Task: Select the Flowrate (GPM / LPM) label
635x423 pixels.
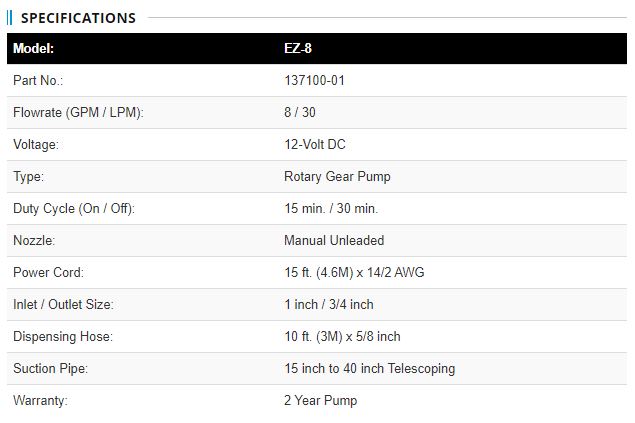Action: click(x=78, y=113)
